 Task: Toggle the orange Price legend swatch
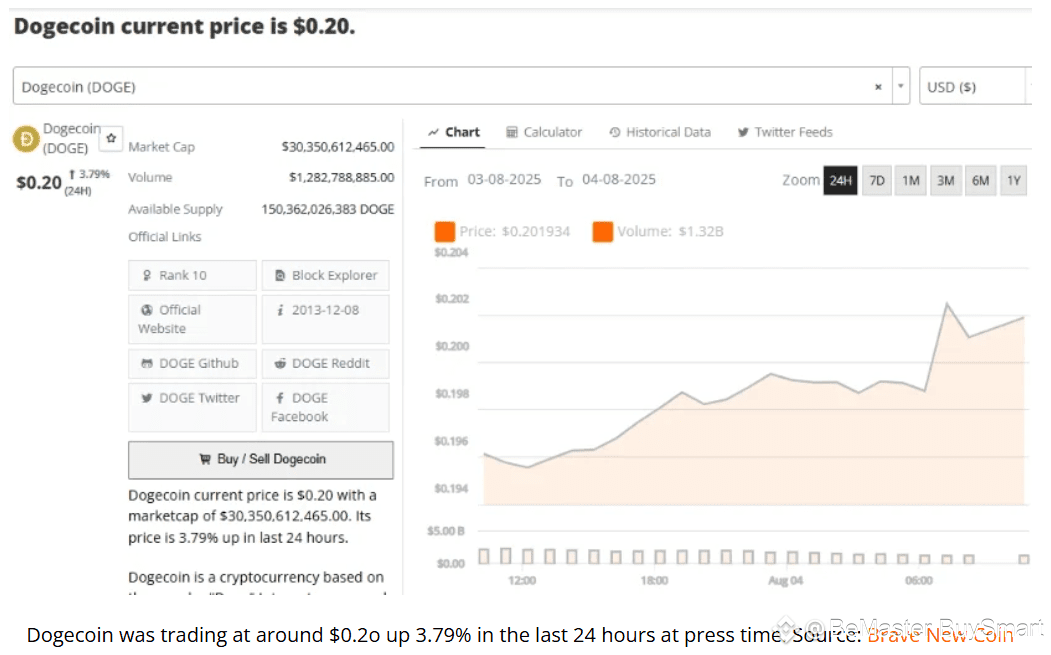pos(444,231)
